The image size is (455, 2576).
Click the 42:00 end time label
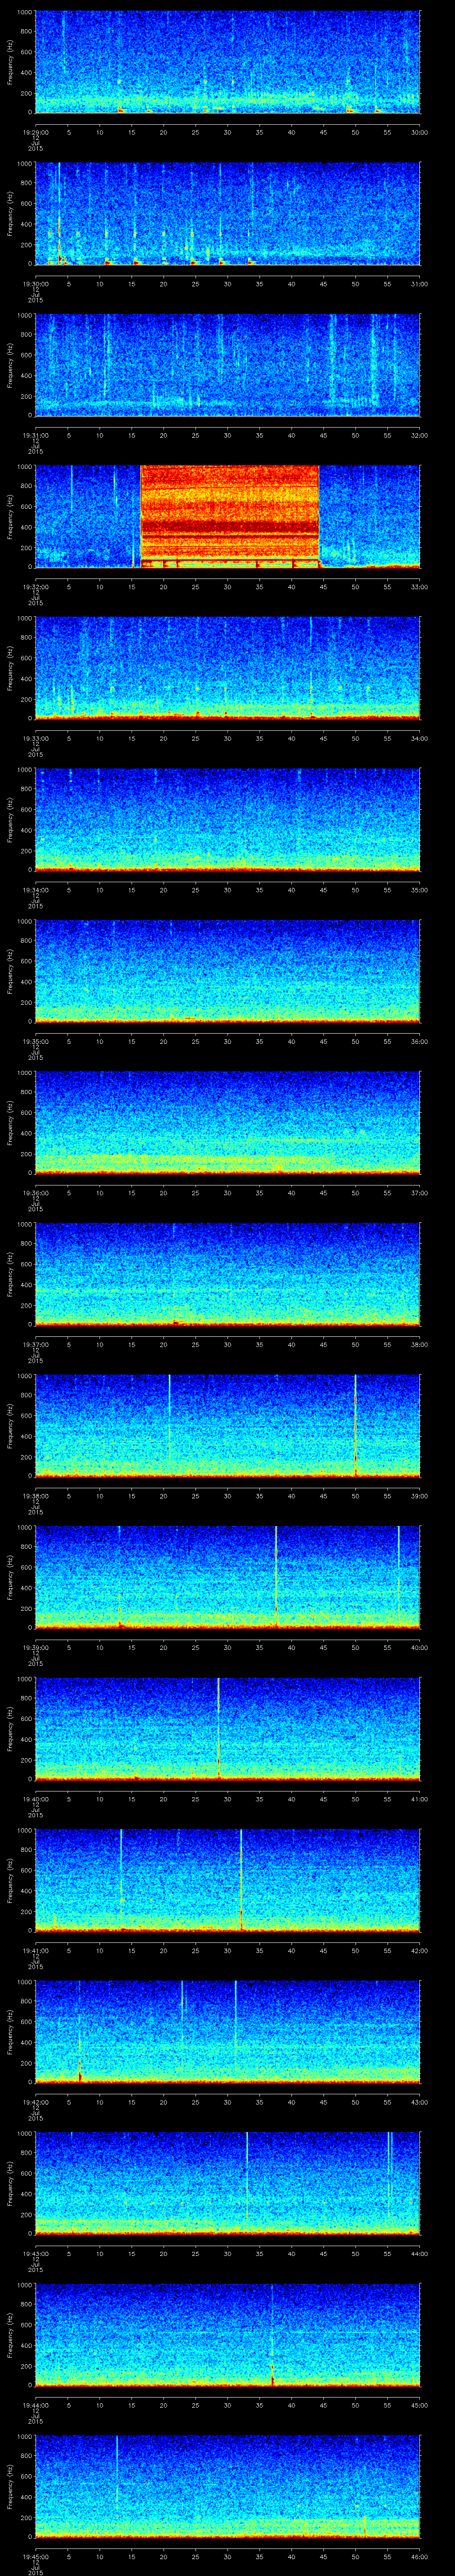420,1951
